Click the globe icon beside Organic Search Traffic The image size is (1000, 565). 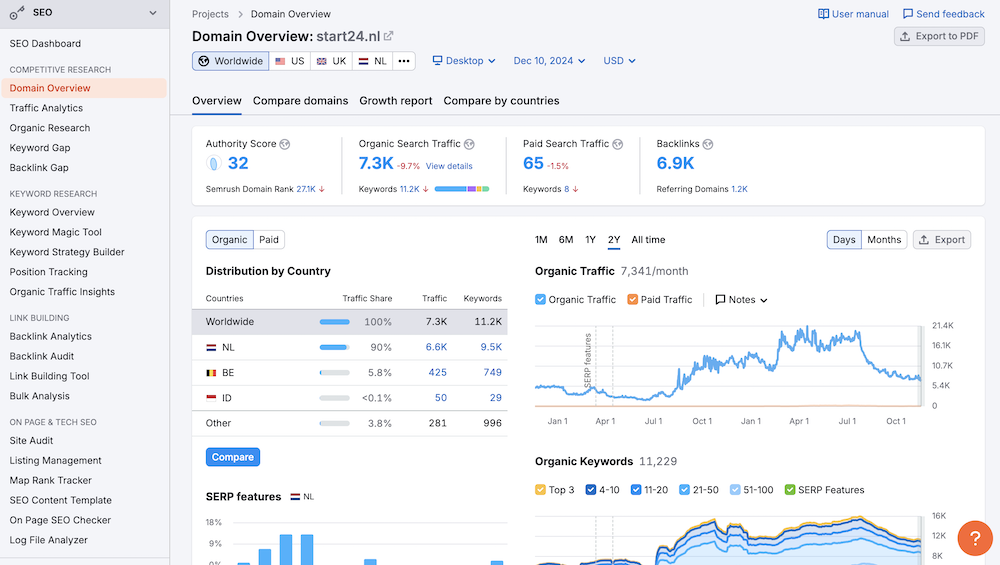469,144
